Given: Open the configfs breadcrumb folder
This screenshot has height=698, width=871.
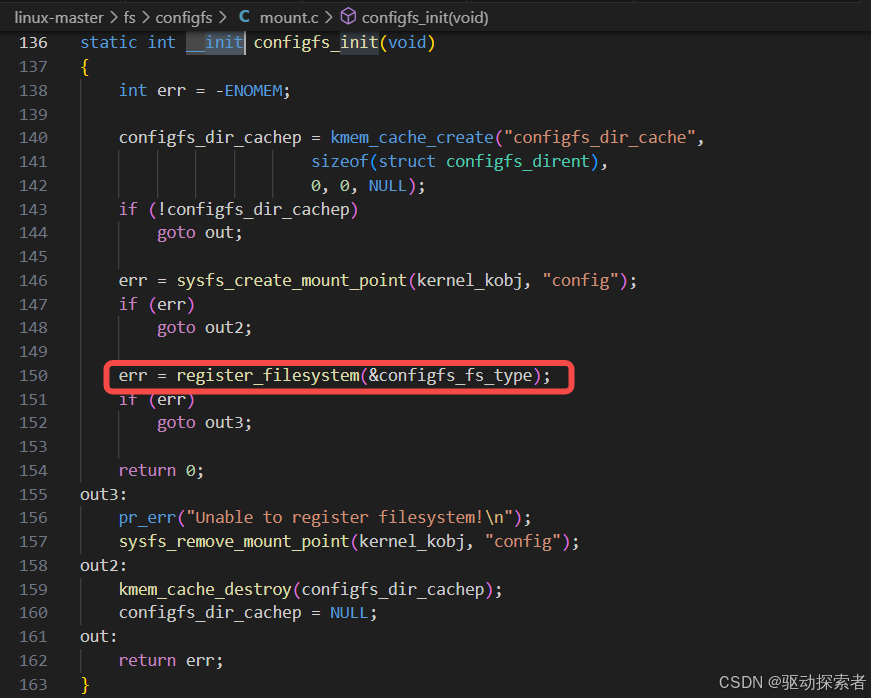Looking at the screenshot, I should [x=184, y=18].
